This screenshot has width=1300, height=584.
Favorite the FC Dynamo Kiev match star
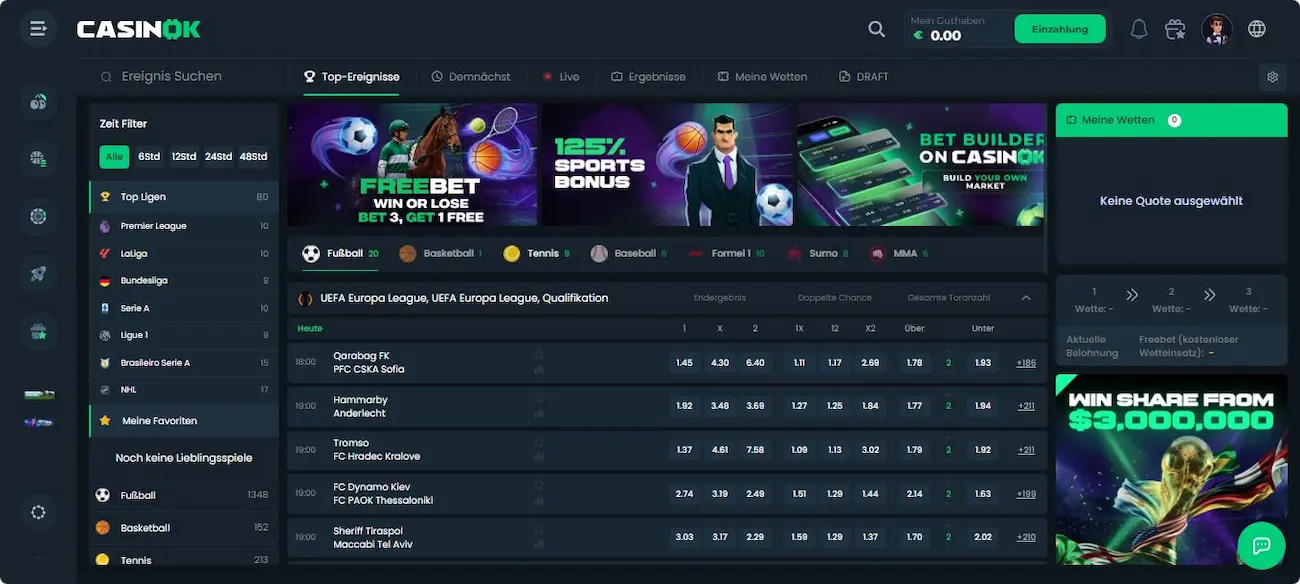[539, 485]
